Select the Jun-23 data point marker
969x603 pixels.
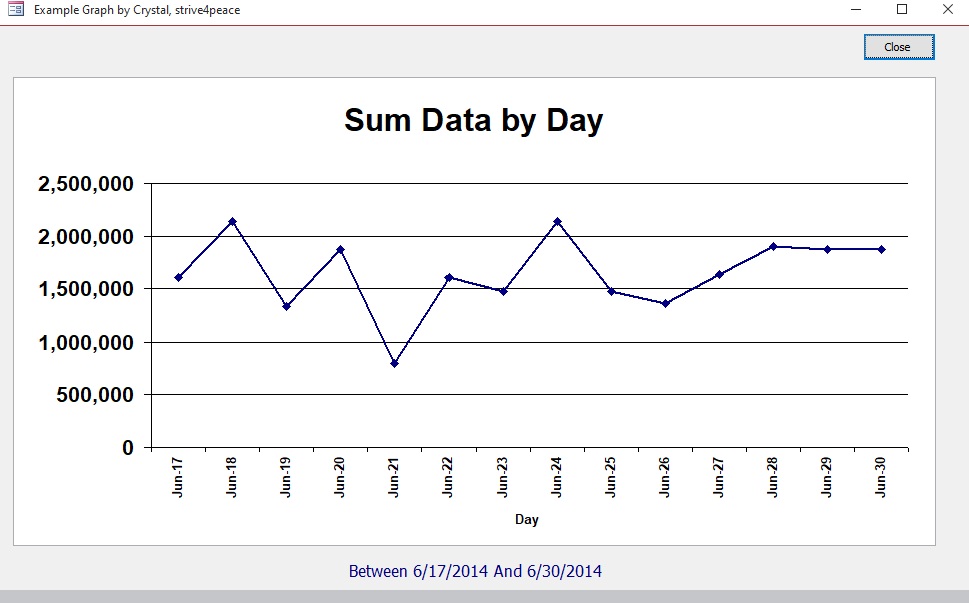pos(503,292)
